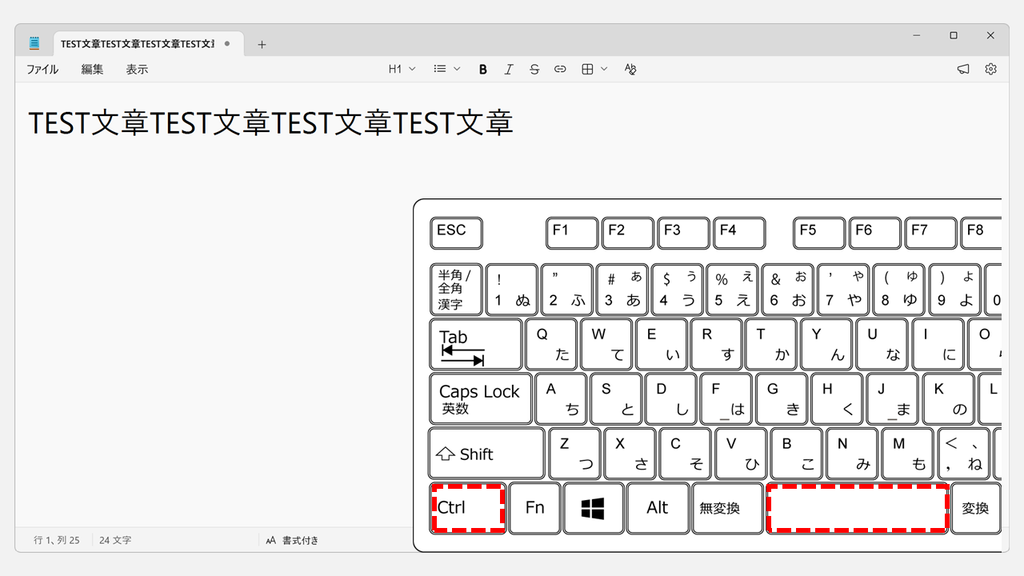Image resolution: width=1024 pixels, height=576 pixels.
Task: Add a new tab with the plus button
Action: click(x=262, y=44)
